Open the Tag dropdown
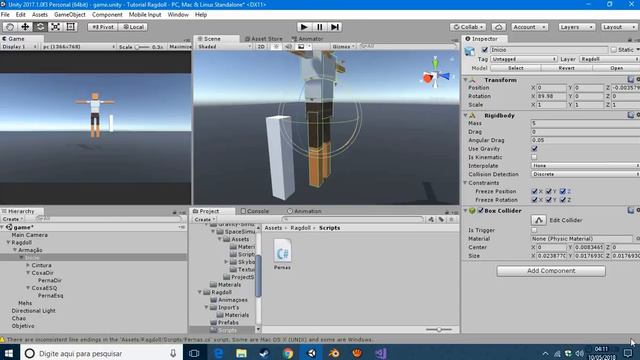This screenshot has height=360, width=640. [524, 59]
